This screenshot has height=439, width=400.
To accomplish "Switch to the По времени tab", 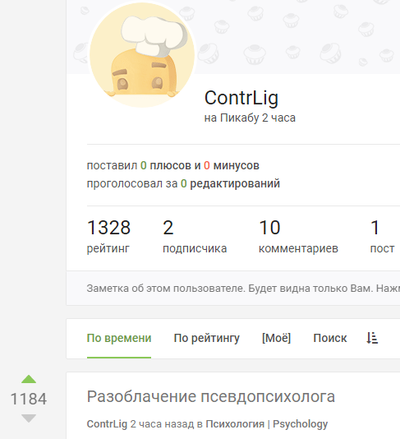I will pos(119,338).
